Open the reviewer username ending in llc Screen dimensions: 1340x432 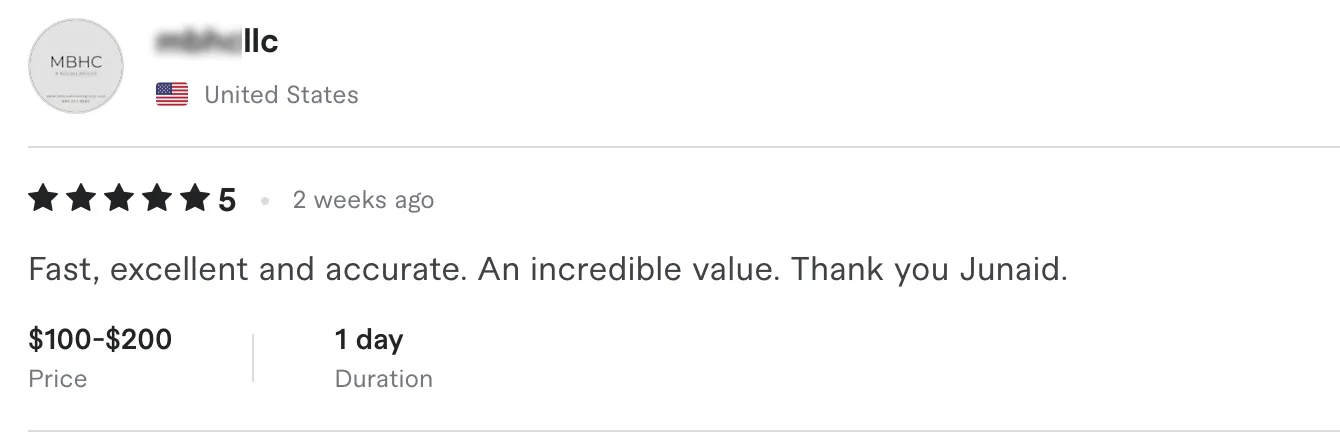tap(217, 41)
